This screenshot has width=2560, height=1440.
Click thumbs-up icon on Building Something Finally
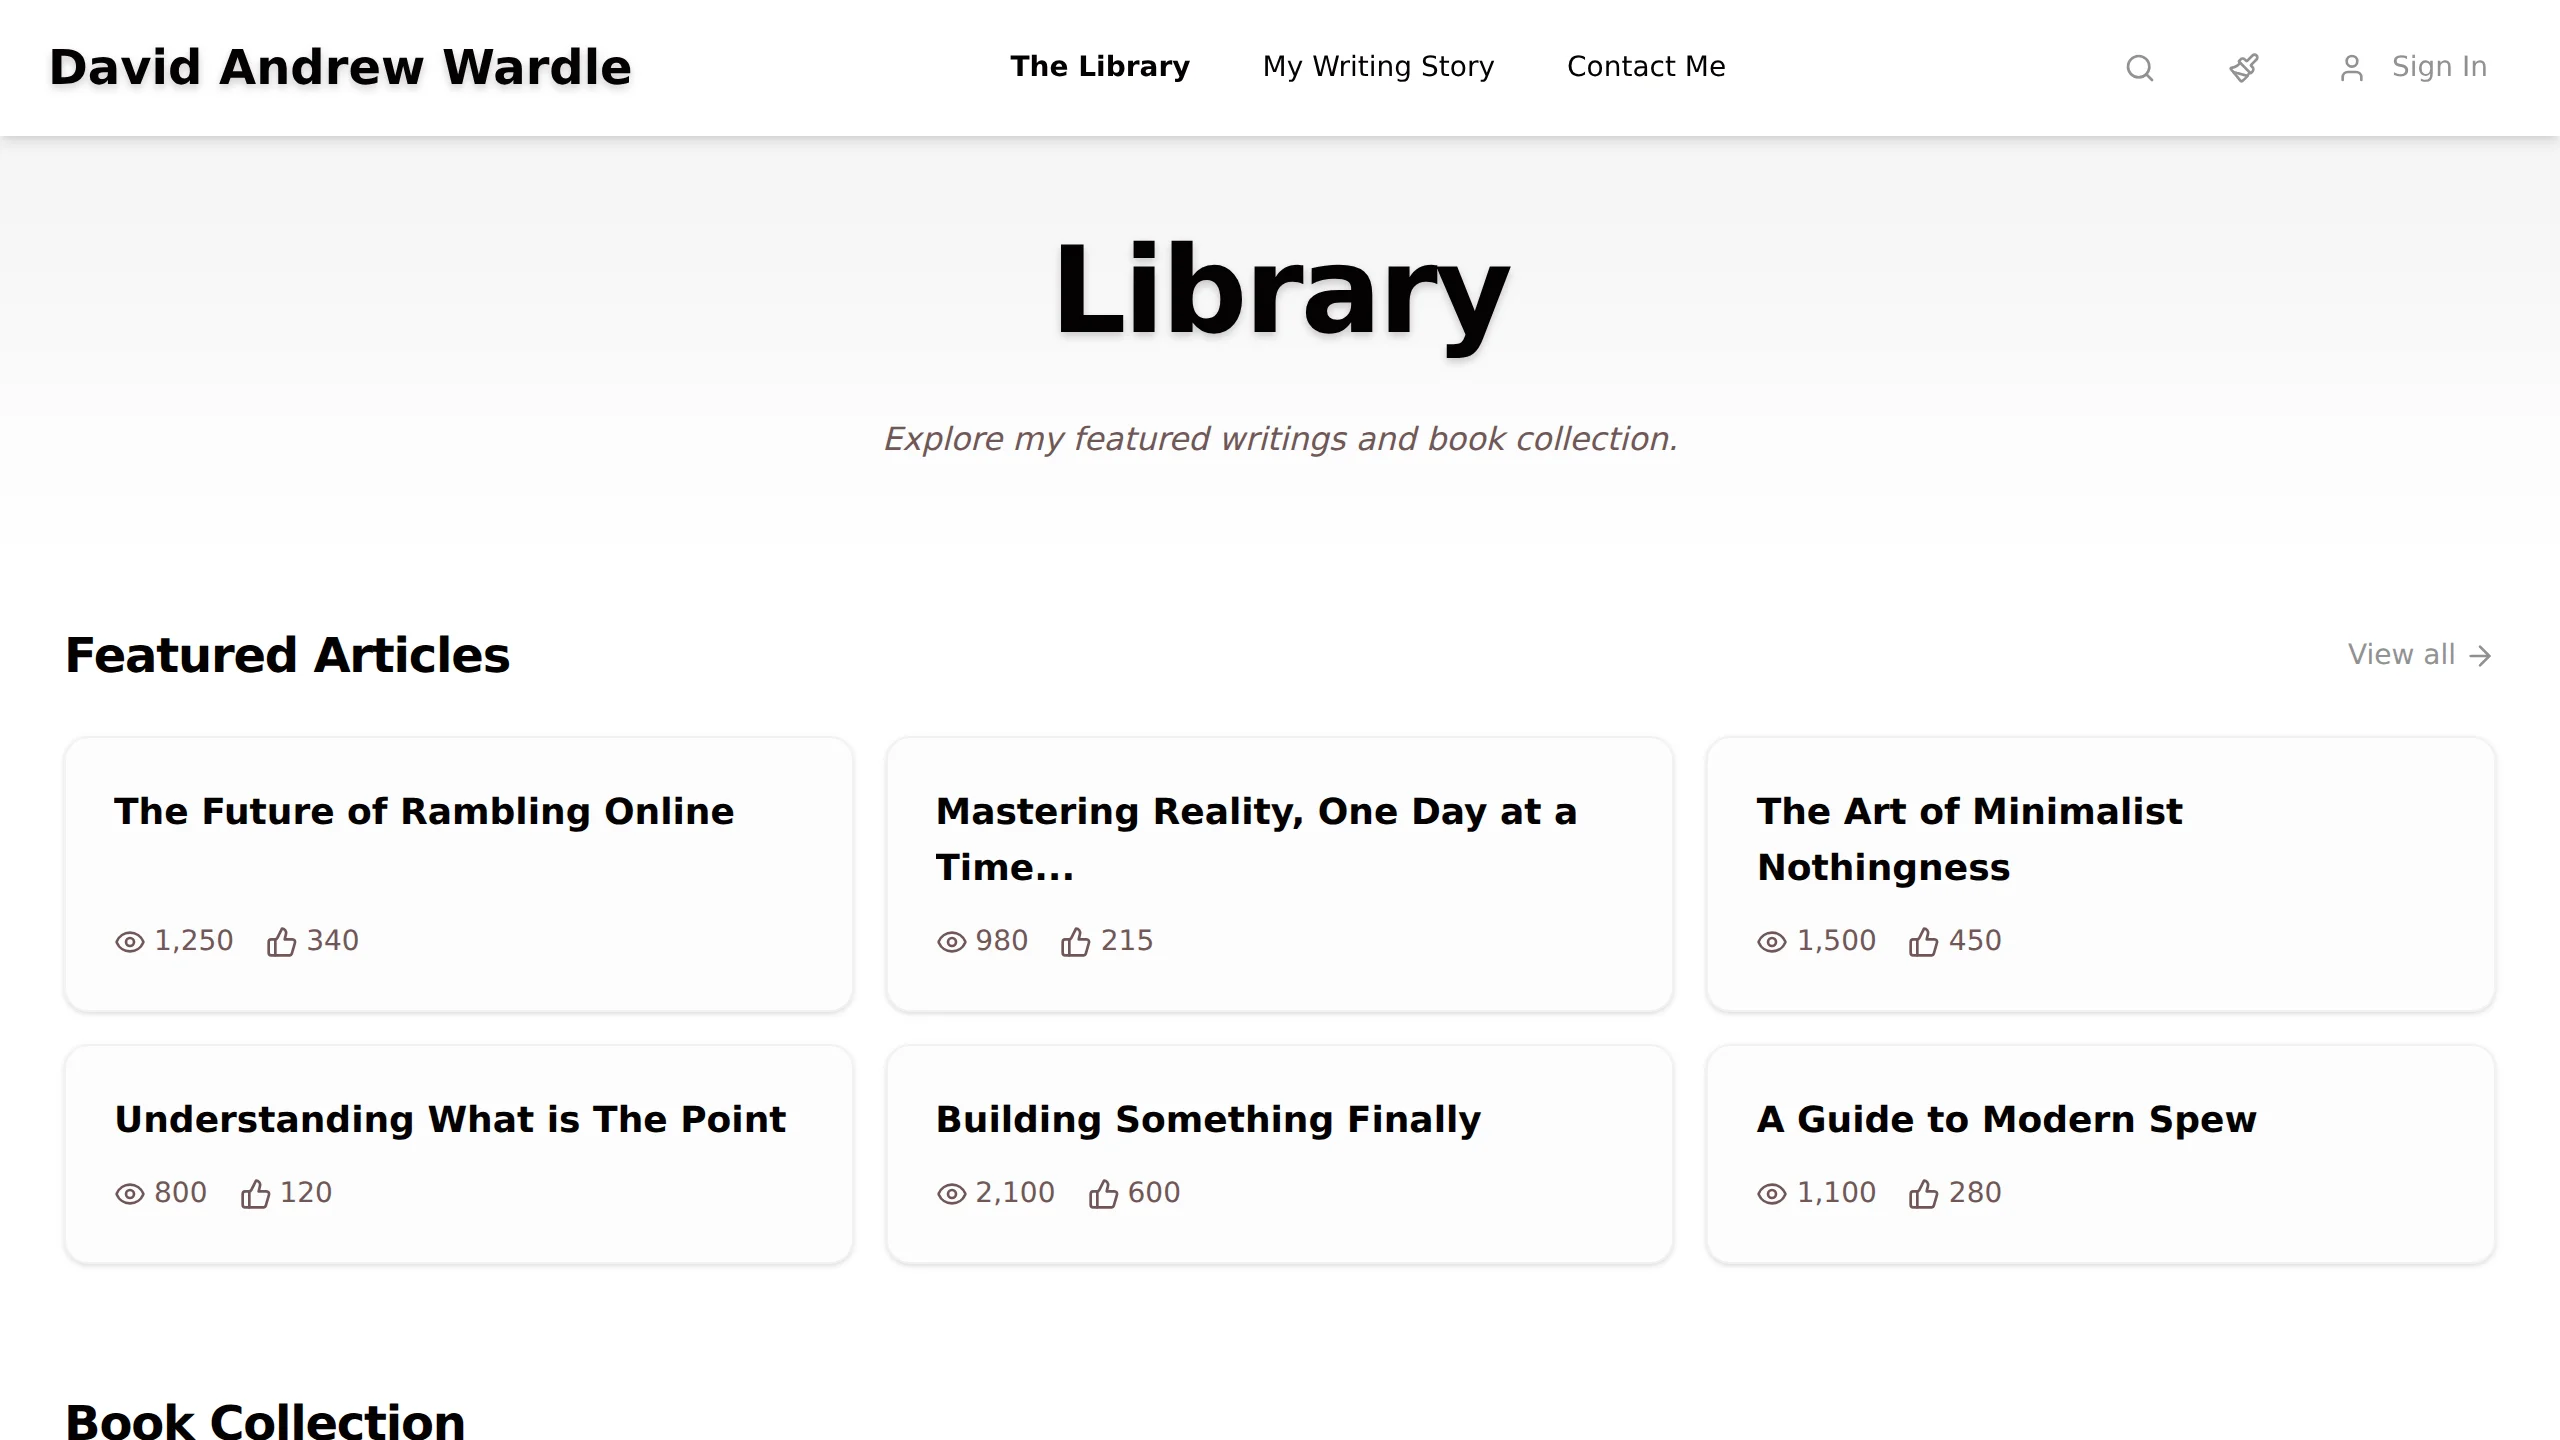(x=1103, y=1194)
